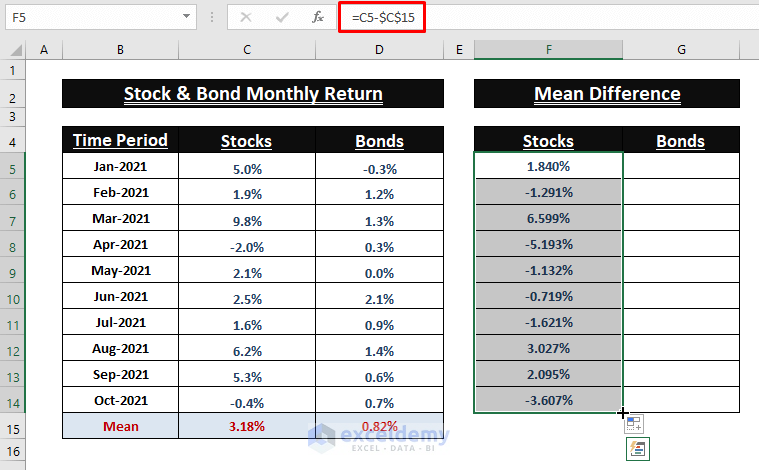Click the Jan-2021 time period cell
This screenshot has height=470, width=759.
pos(120,166)
